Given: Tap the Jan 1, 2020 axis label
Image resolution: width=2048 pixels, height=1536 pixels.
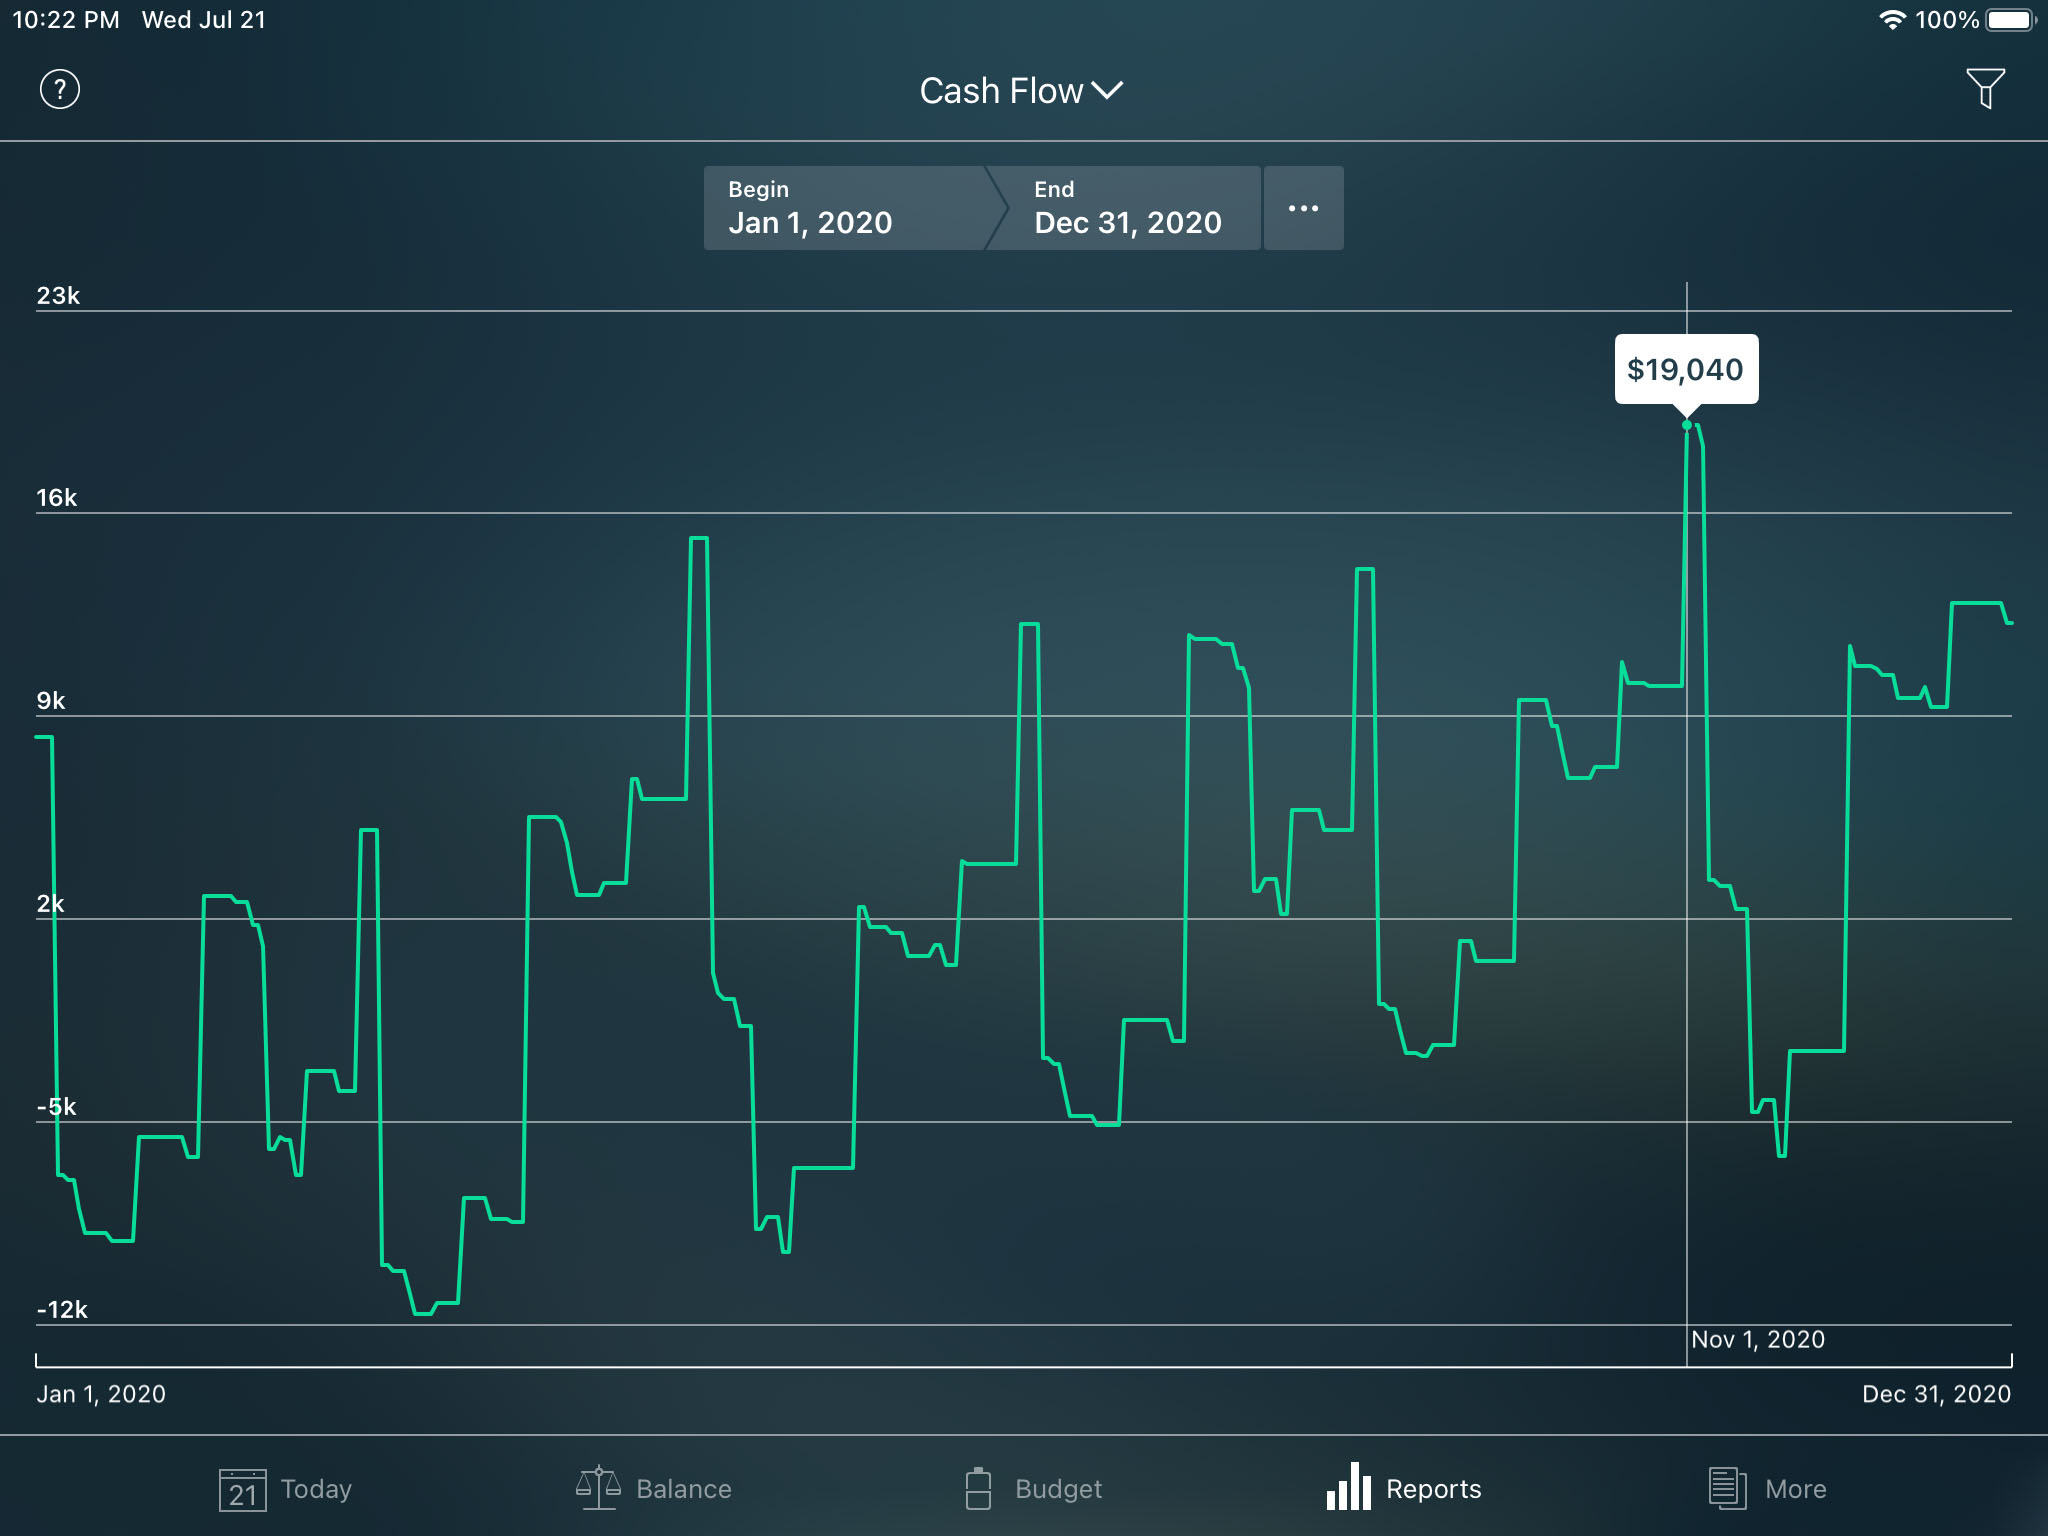Looking at the screenshot, I should 101,1394.
